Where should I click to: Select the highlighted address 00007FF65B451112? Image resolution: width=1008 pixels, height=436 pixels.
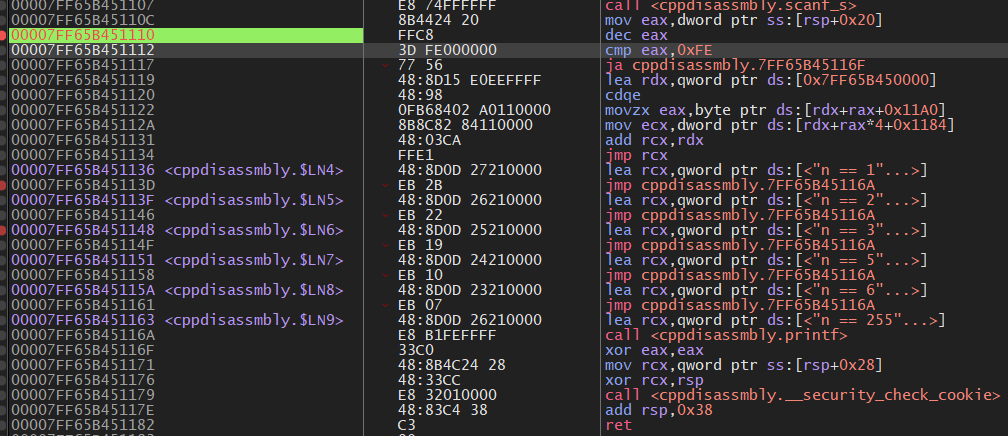click(x=82, y=50)
